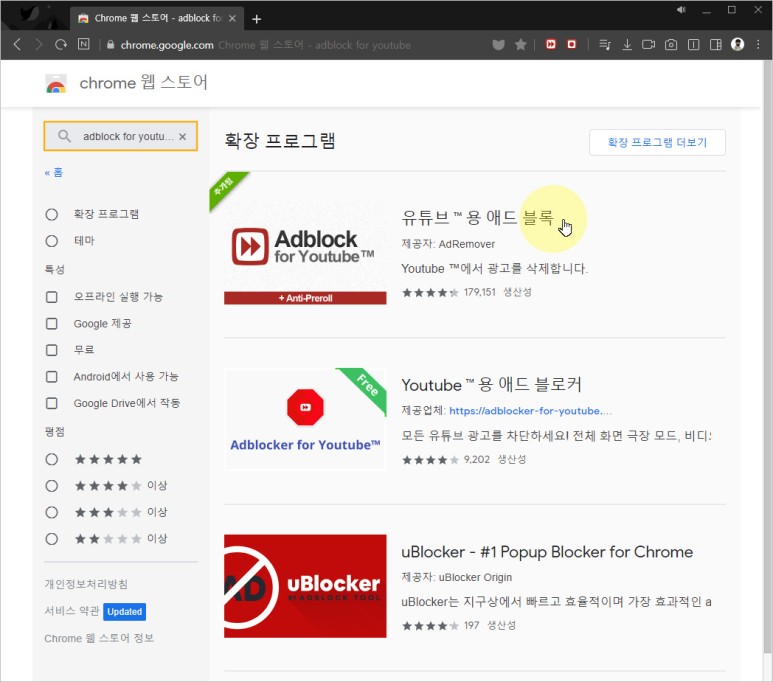Go back to the previous page

(x=17, y=45)
